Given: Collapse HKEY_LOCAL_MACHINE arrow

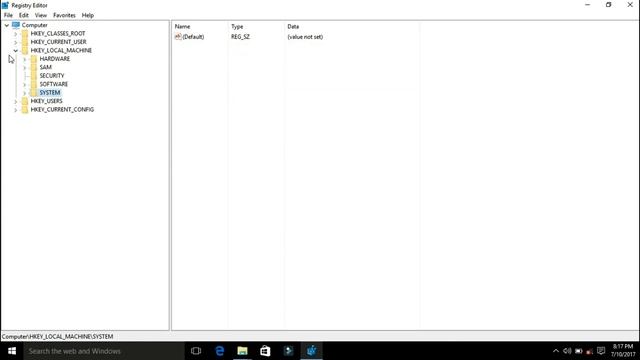Looking at the screenshot, I should click(16, 51).
